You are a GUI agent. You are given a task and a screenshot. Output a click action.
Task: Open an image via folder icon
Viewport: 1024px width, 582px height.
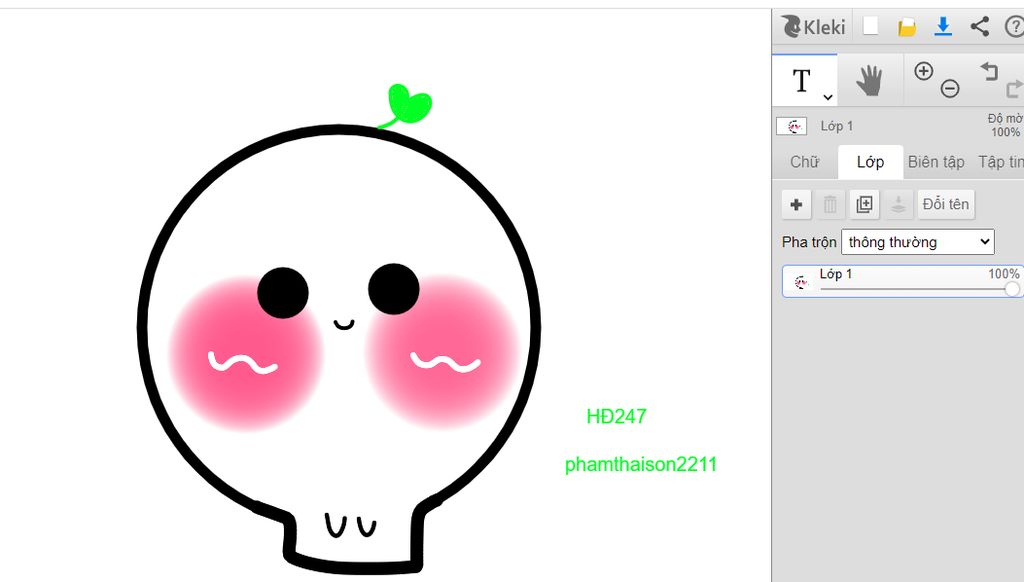(x=906, y=27)
